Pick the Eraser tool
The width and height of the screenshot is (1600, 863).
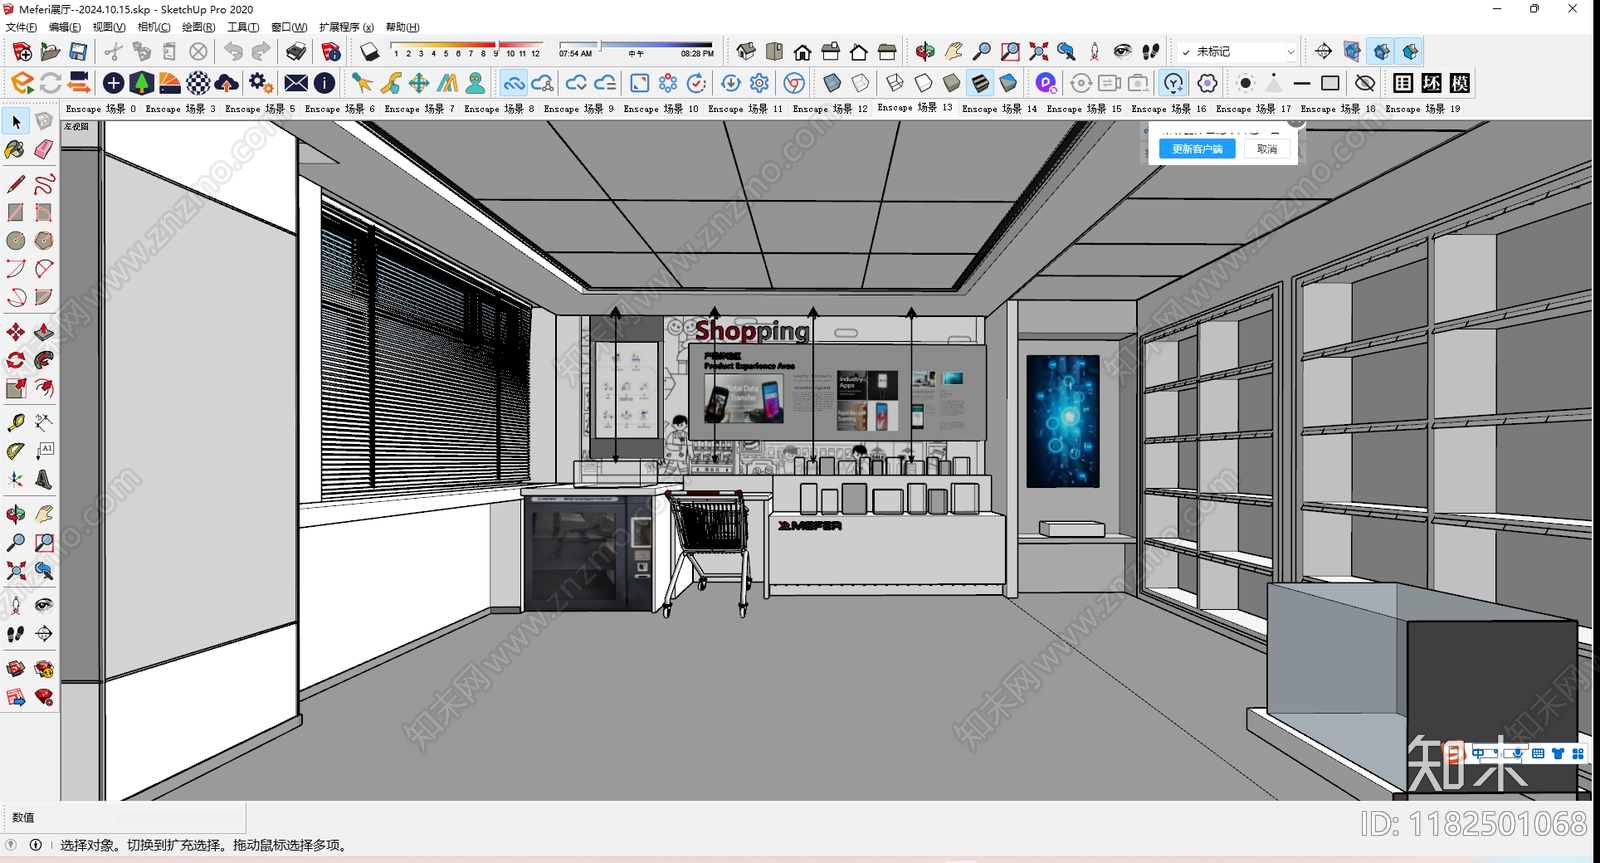44,149
